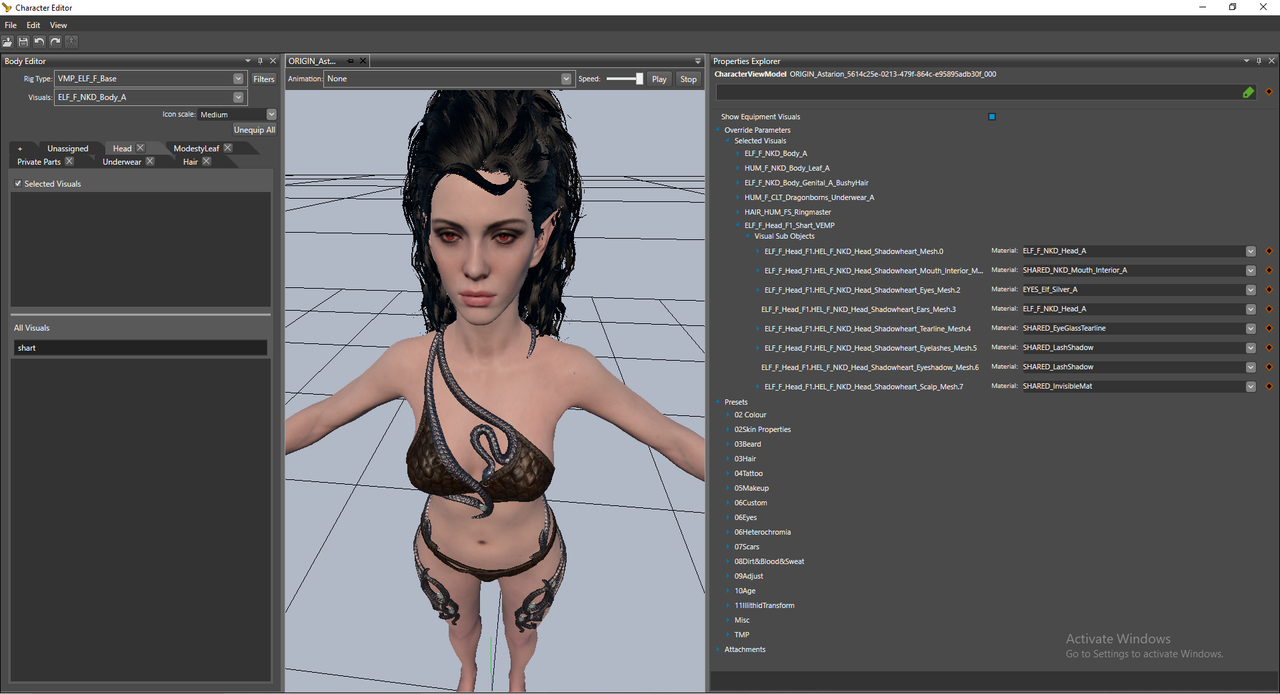
Task: Add a new tab with plus
Action: click(x=19, y=148)
